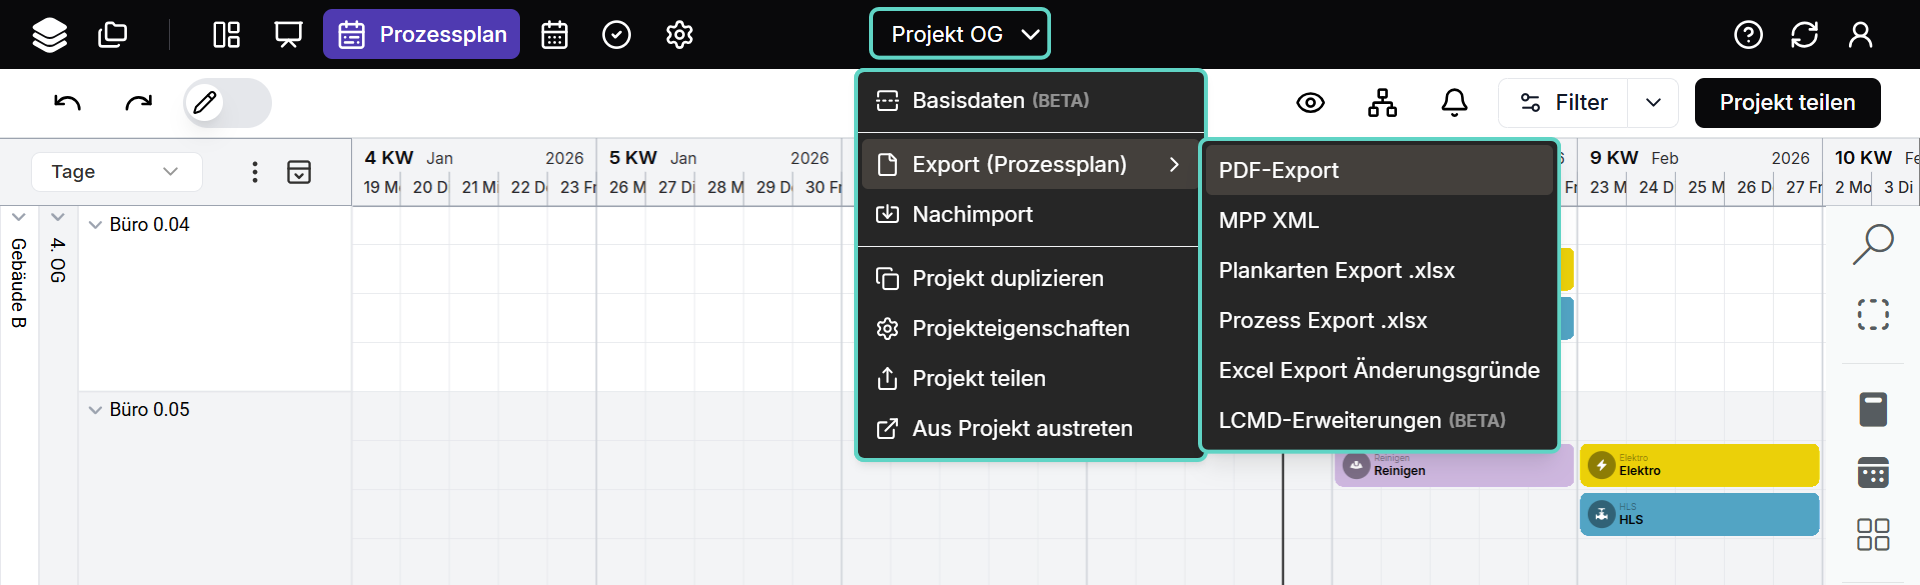This screenshot has height=585, width=1920.
Task: Choose Projekt duplizieren in the menu
Action: [1007, 278]
